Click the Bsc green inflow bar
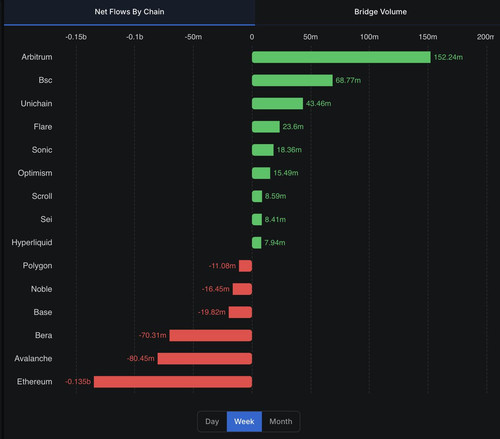 click(x=292, y=80)
